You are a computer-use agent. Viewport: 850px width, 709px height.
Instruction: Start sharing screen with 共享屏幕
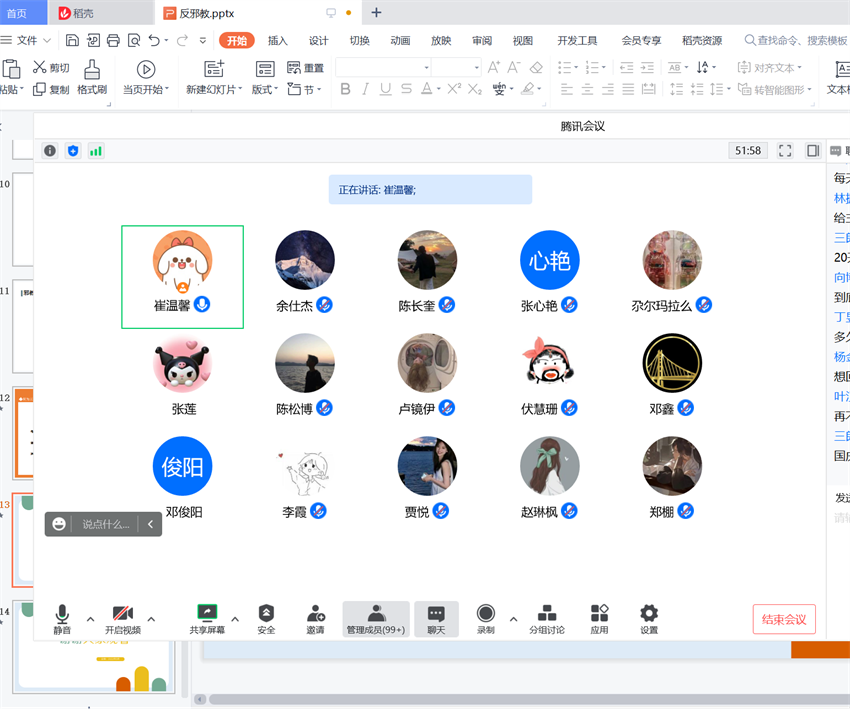pyautogui.click(x=207, y=619)
